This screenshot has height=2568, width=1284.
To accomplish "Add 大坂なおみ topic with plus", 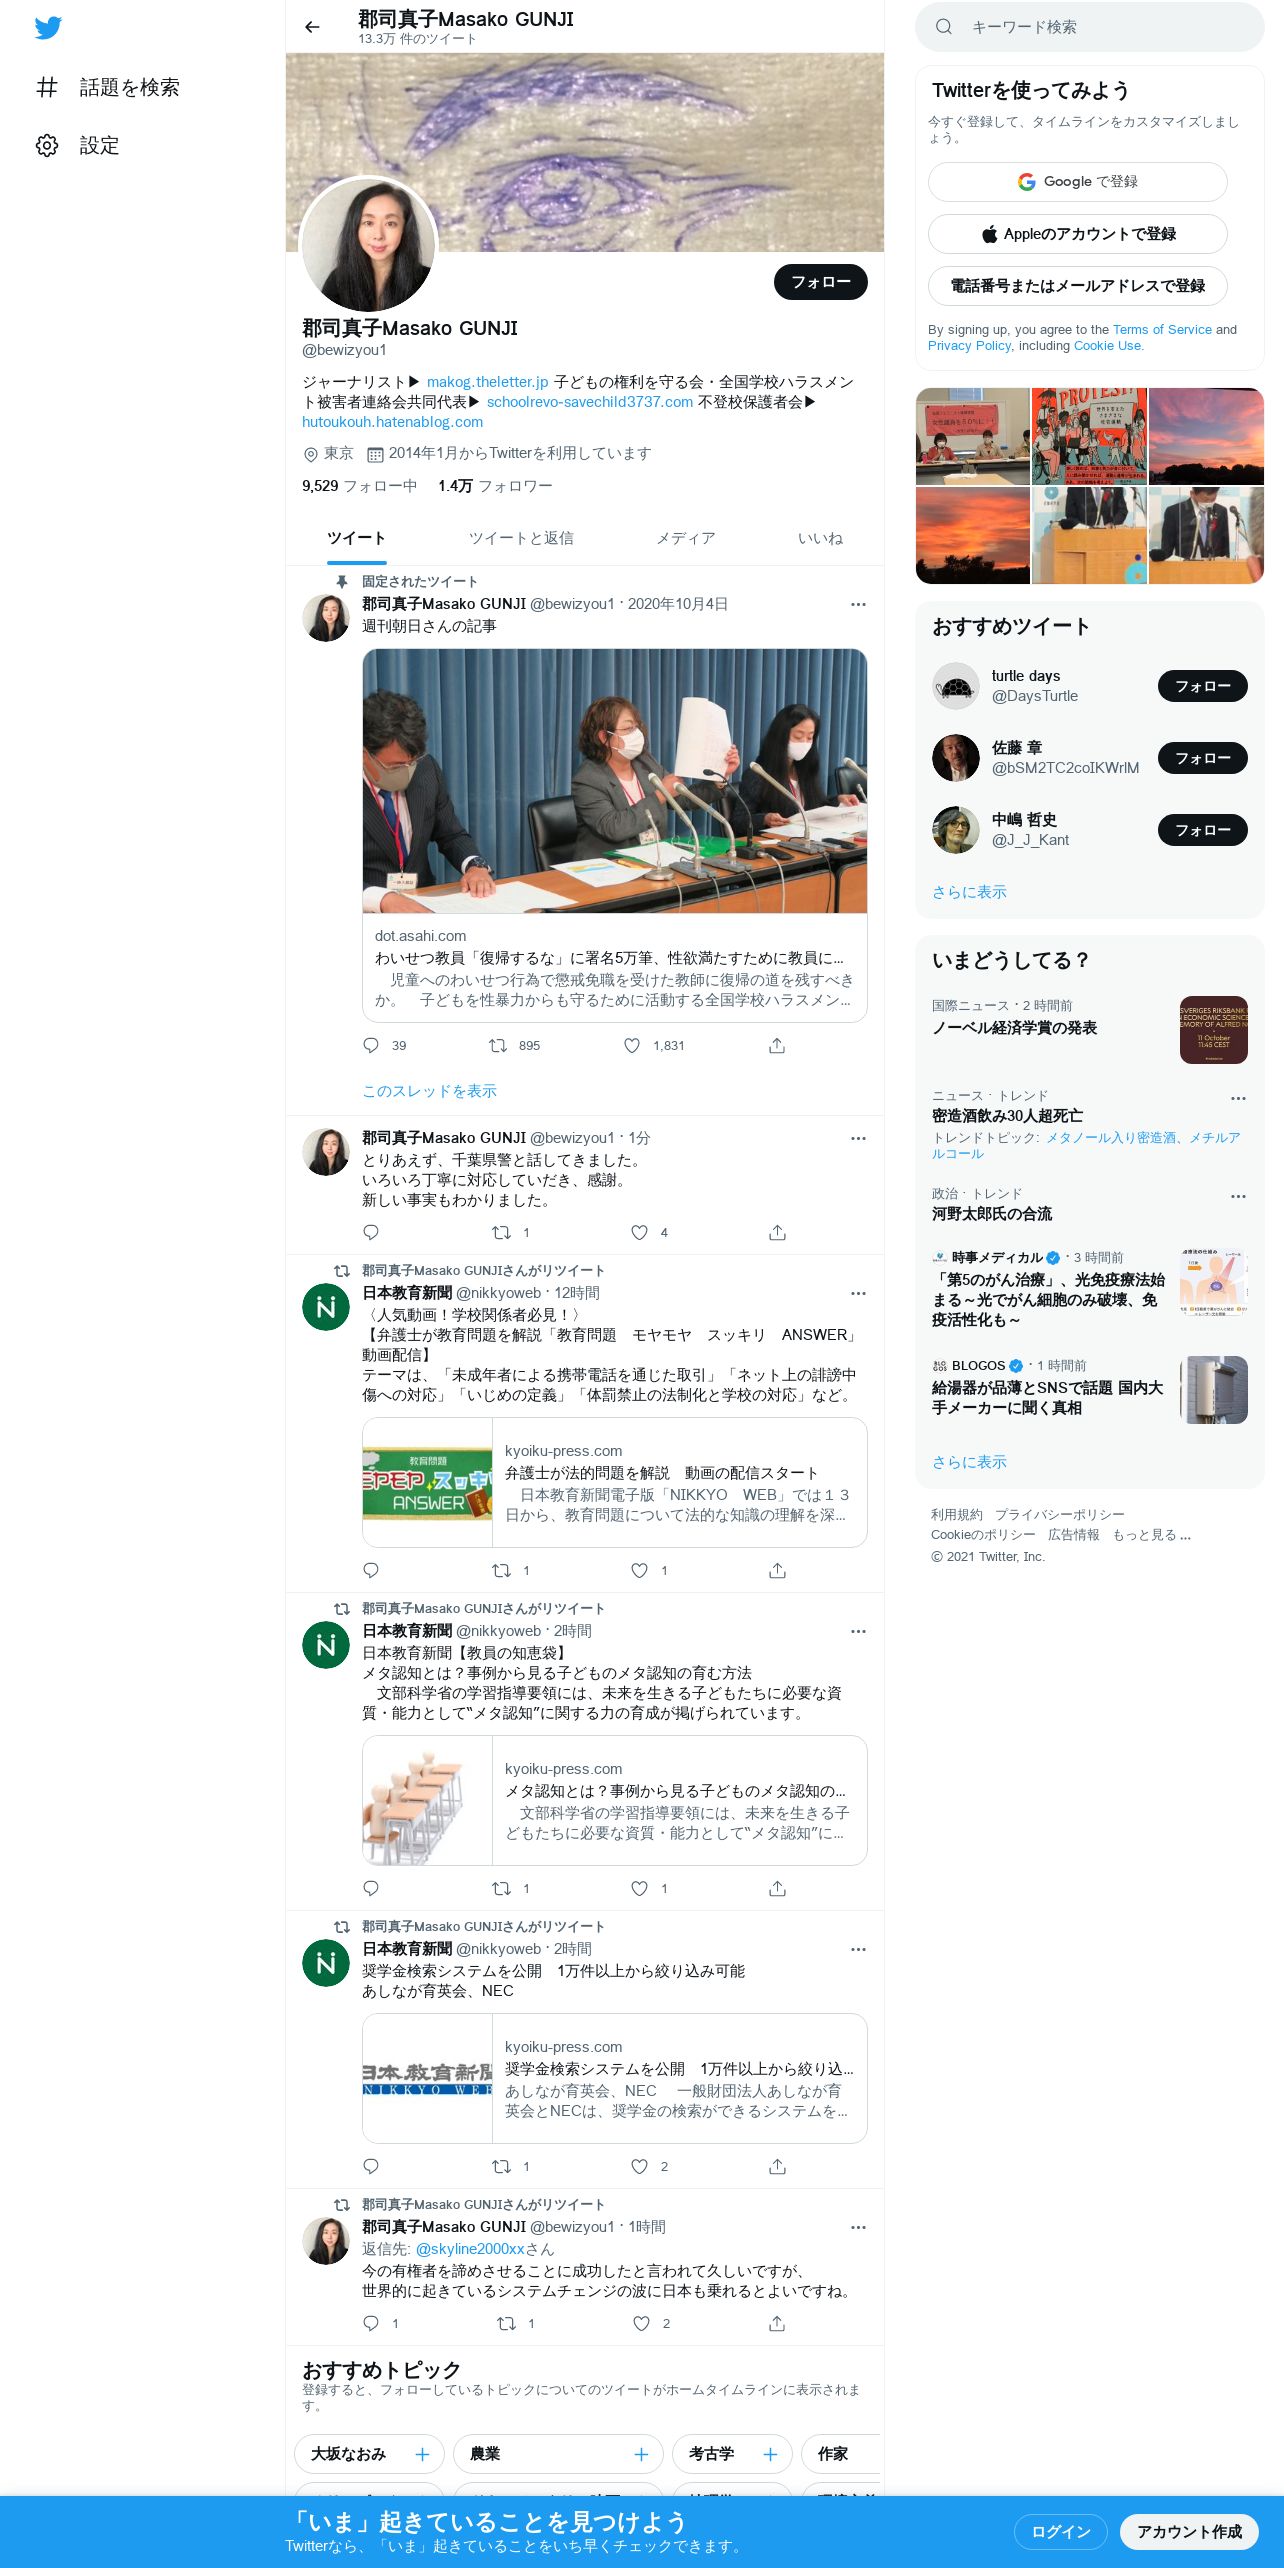I will pyautogui.click(x=422, y=2454).
